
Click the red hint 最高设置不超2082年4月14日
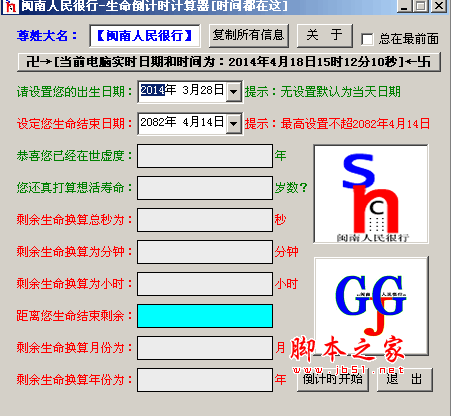point(355,124)
